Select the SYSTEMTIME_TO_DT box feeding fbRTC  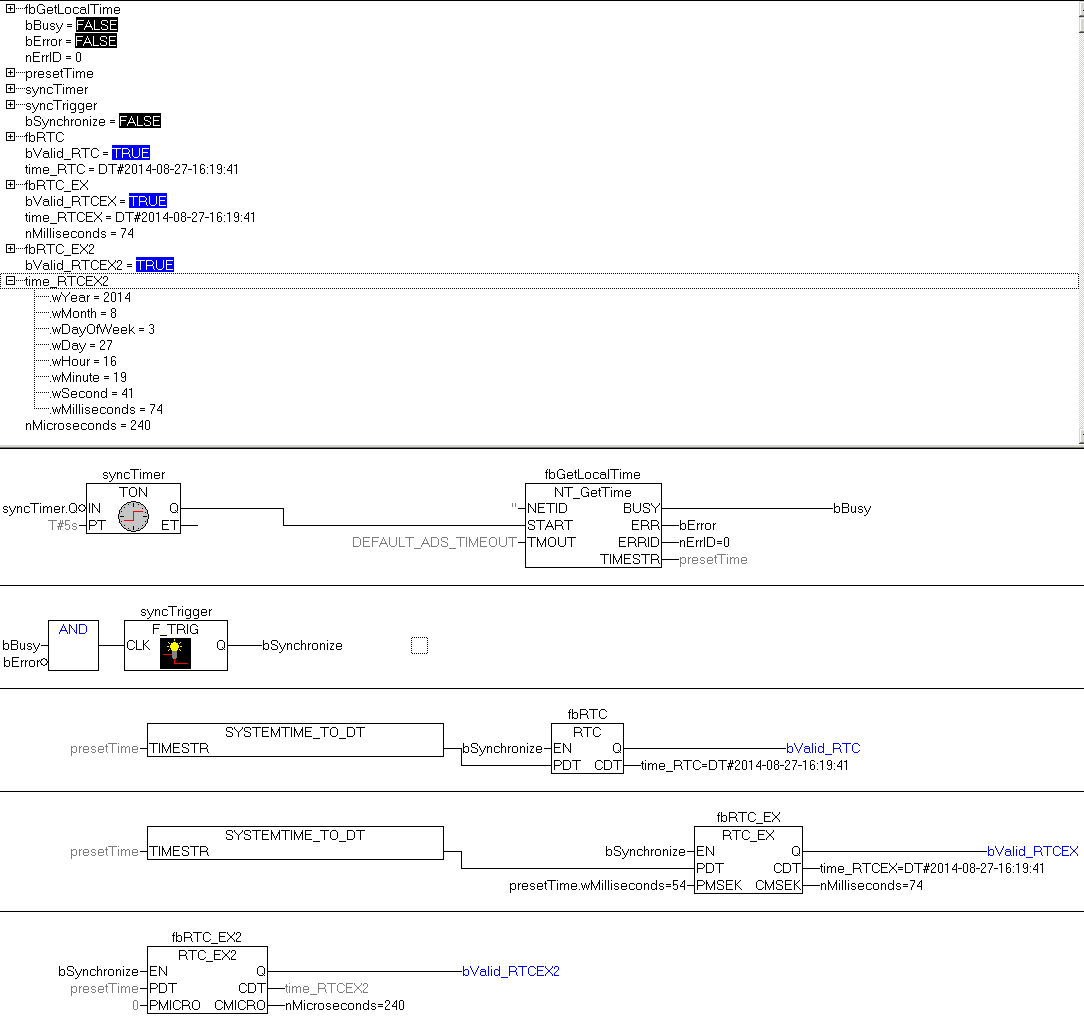coord(295,740)
